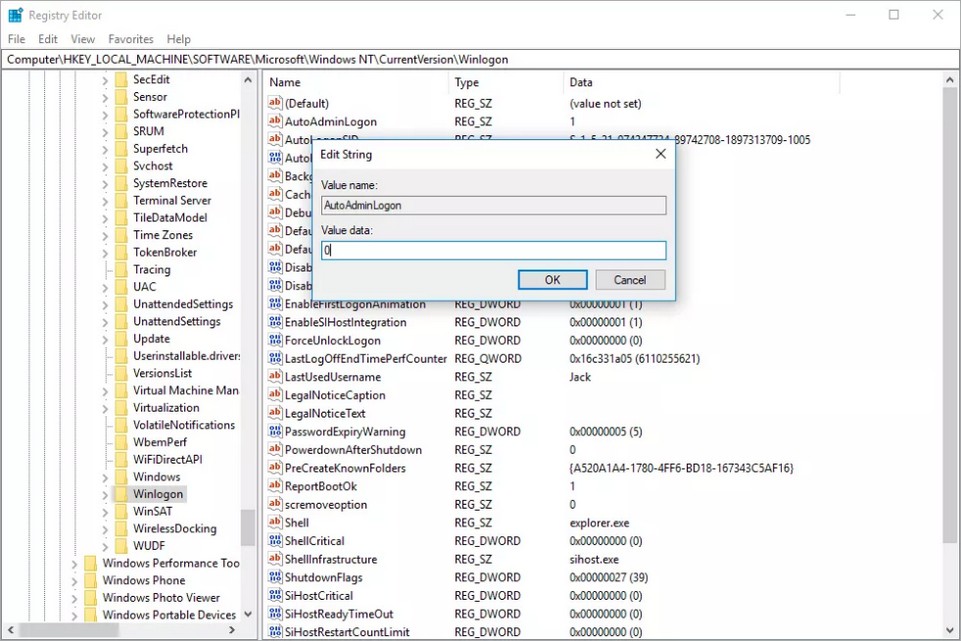961x641 pixels.
Task: Open the View menu
Action: point(83,39)
